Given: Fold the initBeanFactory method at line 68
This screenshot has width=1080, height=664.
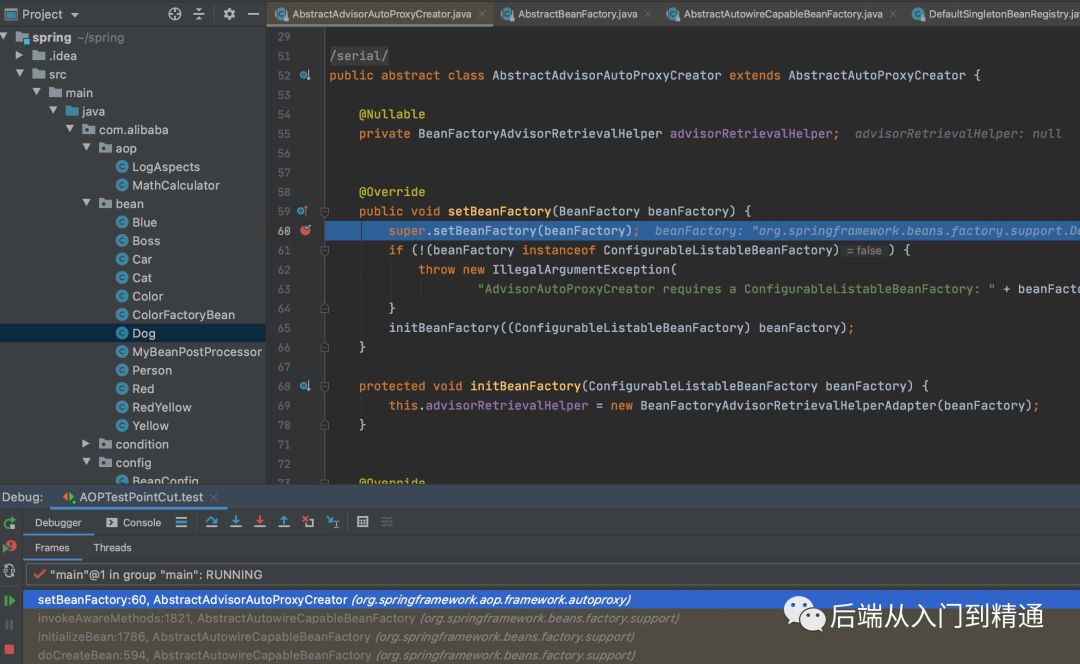Looking at the screenshot, I should point(324,386).
